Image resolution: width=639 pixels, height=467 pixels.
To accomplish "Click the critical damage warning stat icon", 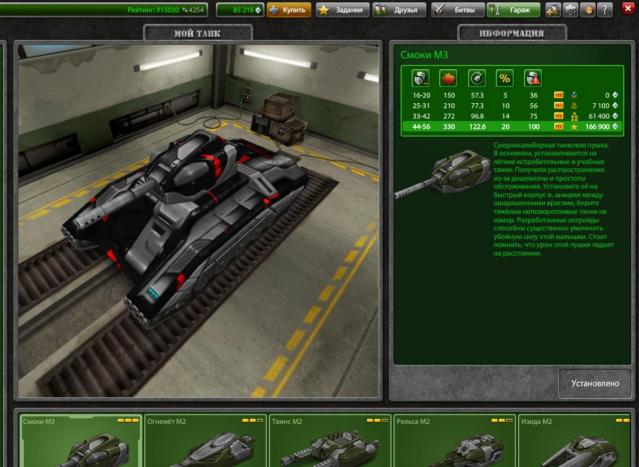I will 533,76.
